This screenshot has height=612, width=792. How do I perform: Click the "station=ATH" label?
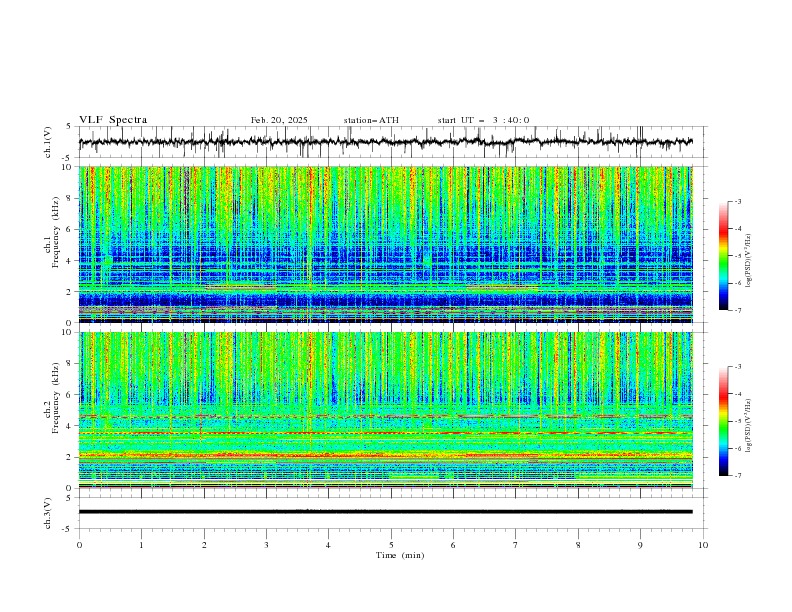point(371,120)
